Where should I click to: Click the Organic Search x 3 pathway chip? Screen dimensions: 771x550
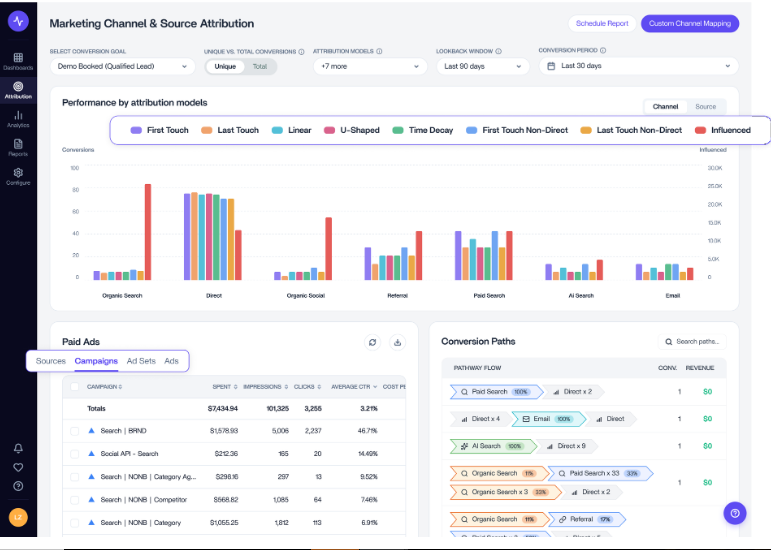point(505,492)
